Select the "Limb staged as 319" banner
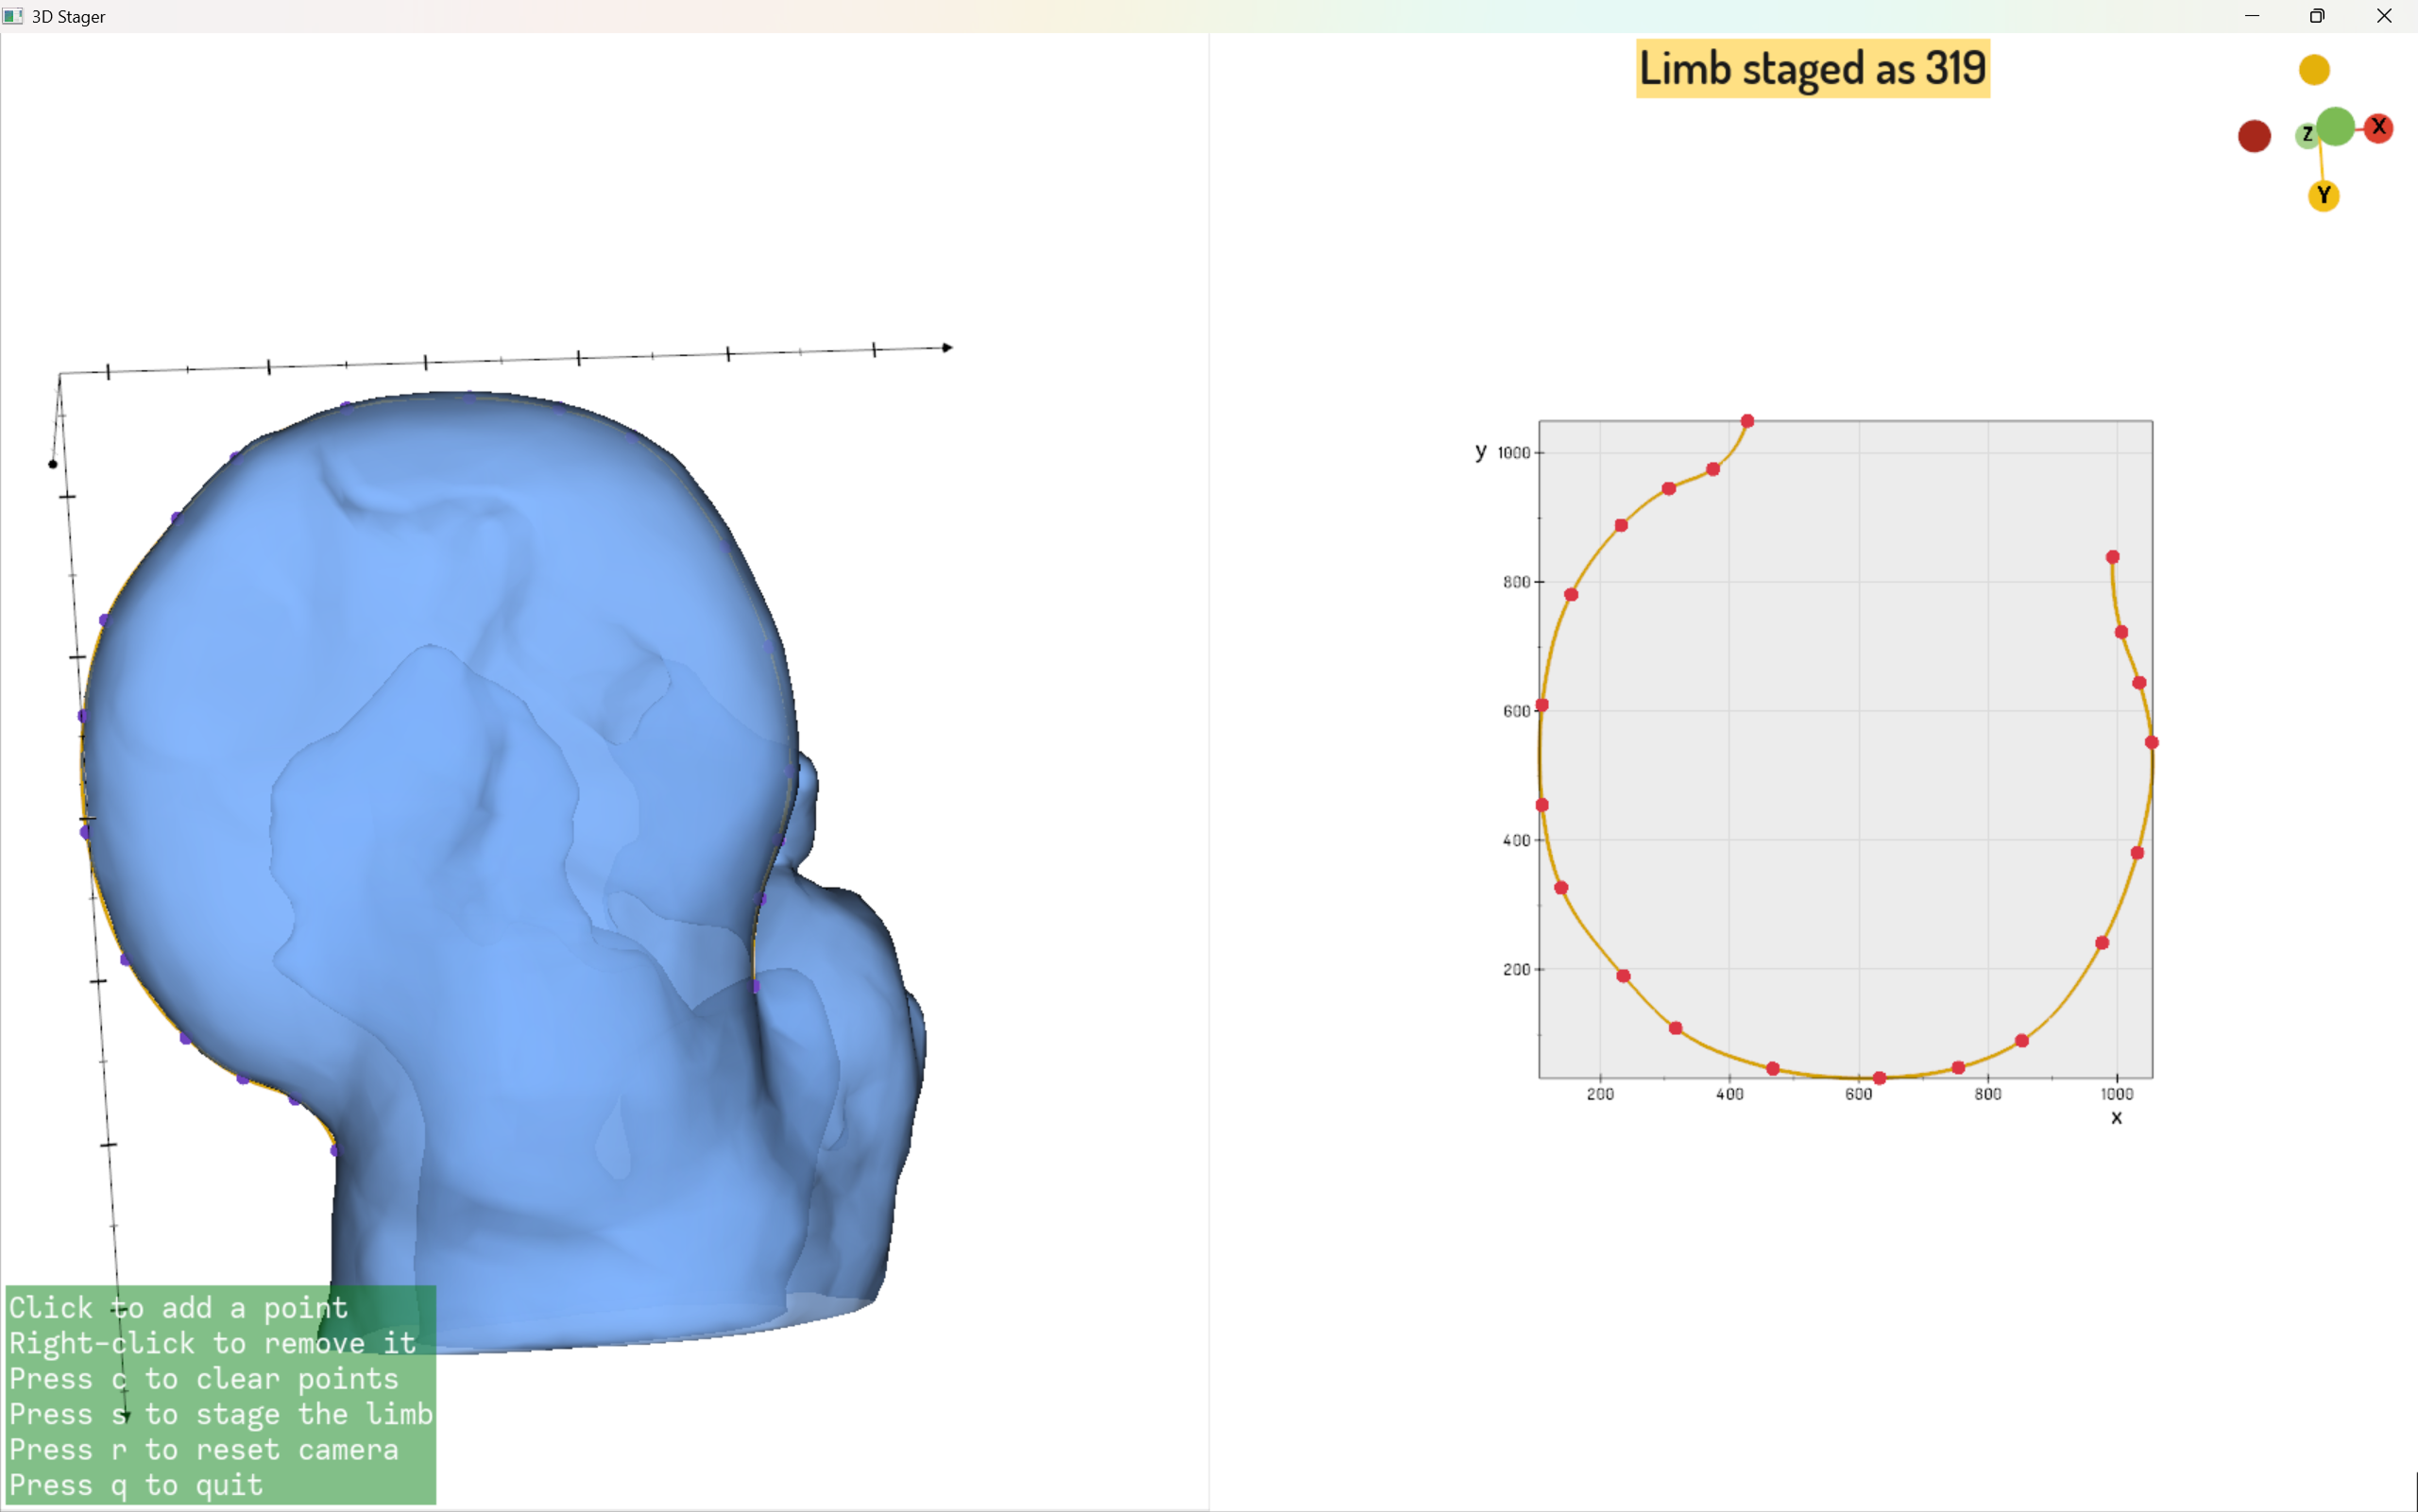The width and height of the screenshot is (2418, 1512). [1812, 69]
